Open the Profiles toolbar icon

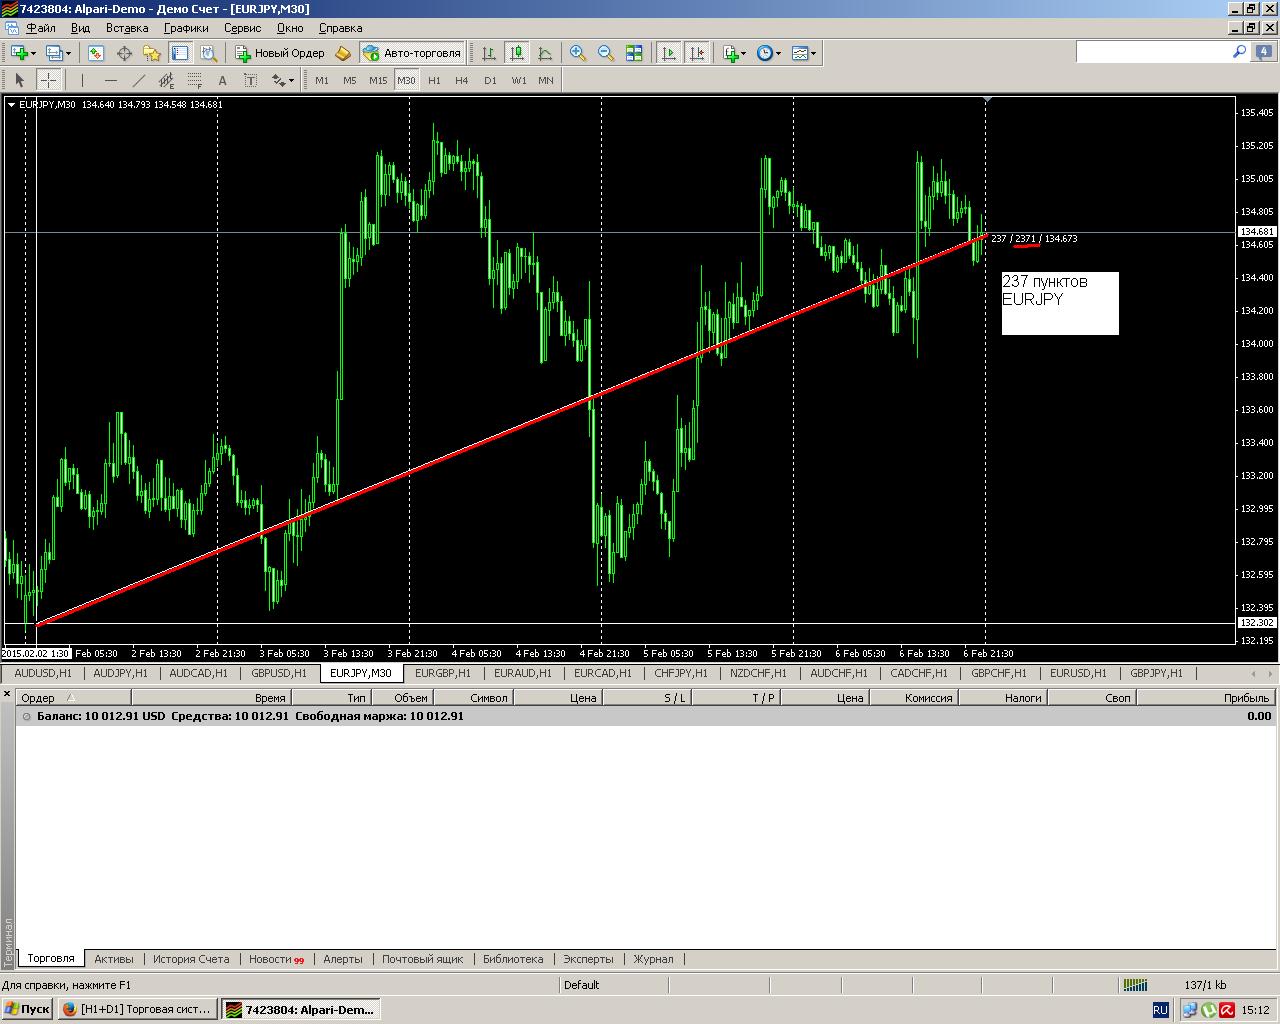coord(54,53)
